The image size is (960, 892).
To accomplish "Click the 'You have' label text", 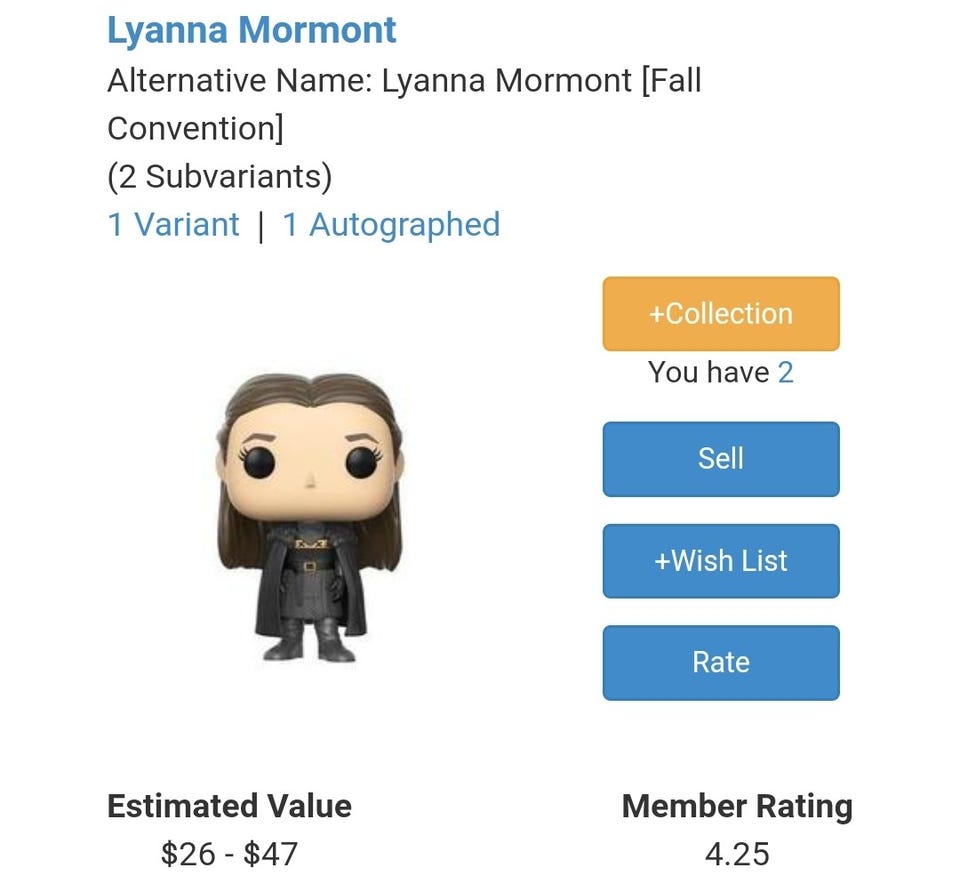I will [x=708, y=373].
